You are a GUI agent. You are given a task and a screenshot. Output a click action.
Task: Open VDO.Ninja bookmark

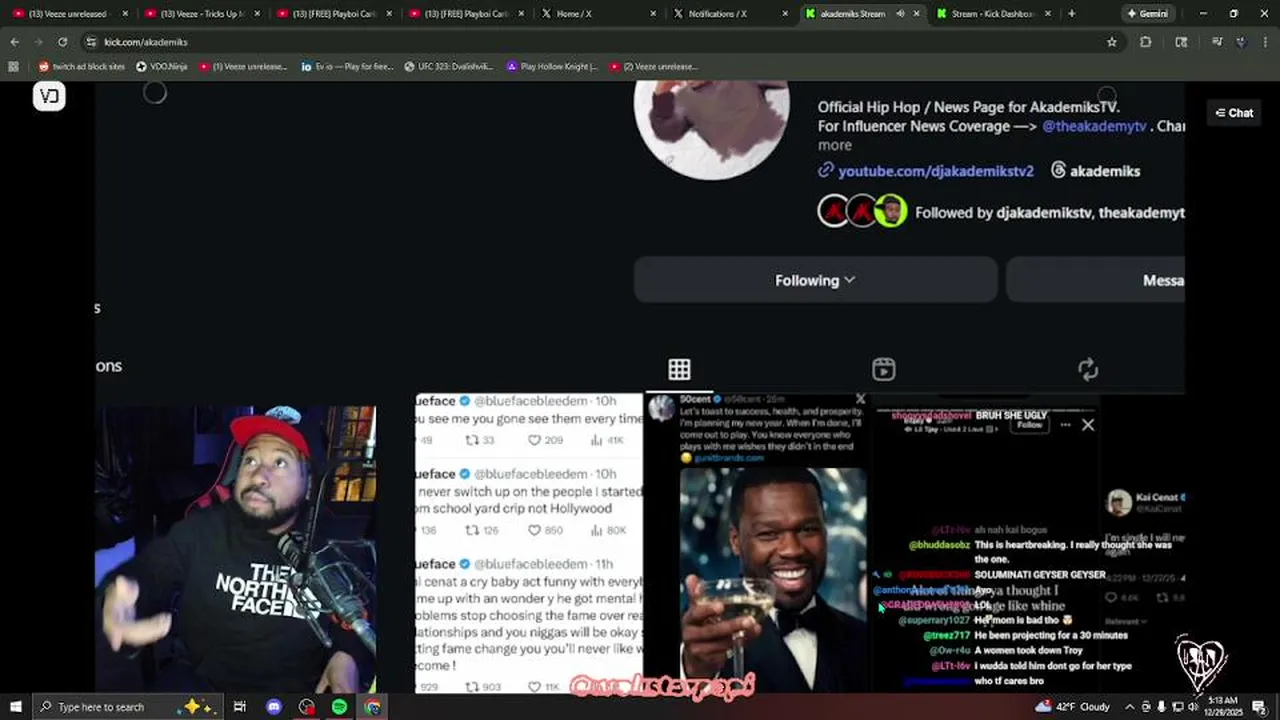161,66
